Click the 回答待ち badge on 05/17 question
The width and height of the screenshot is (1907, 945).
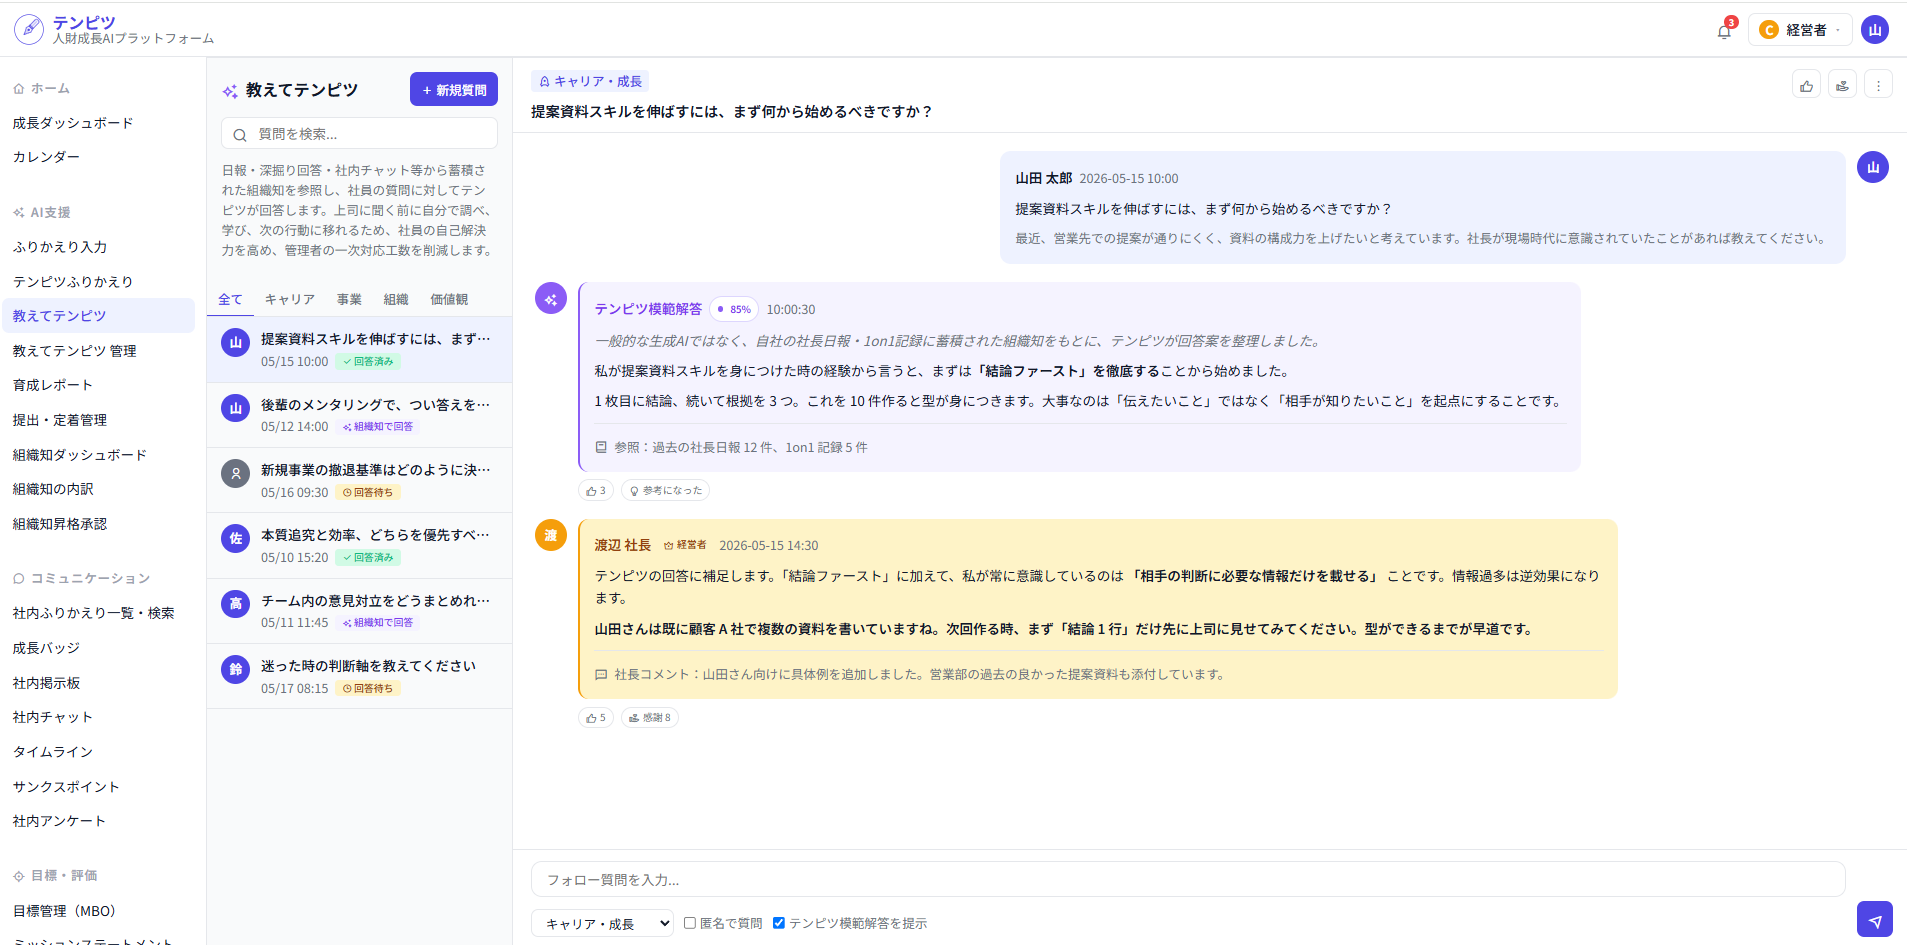368,689
